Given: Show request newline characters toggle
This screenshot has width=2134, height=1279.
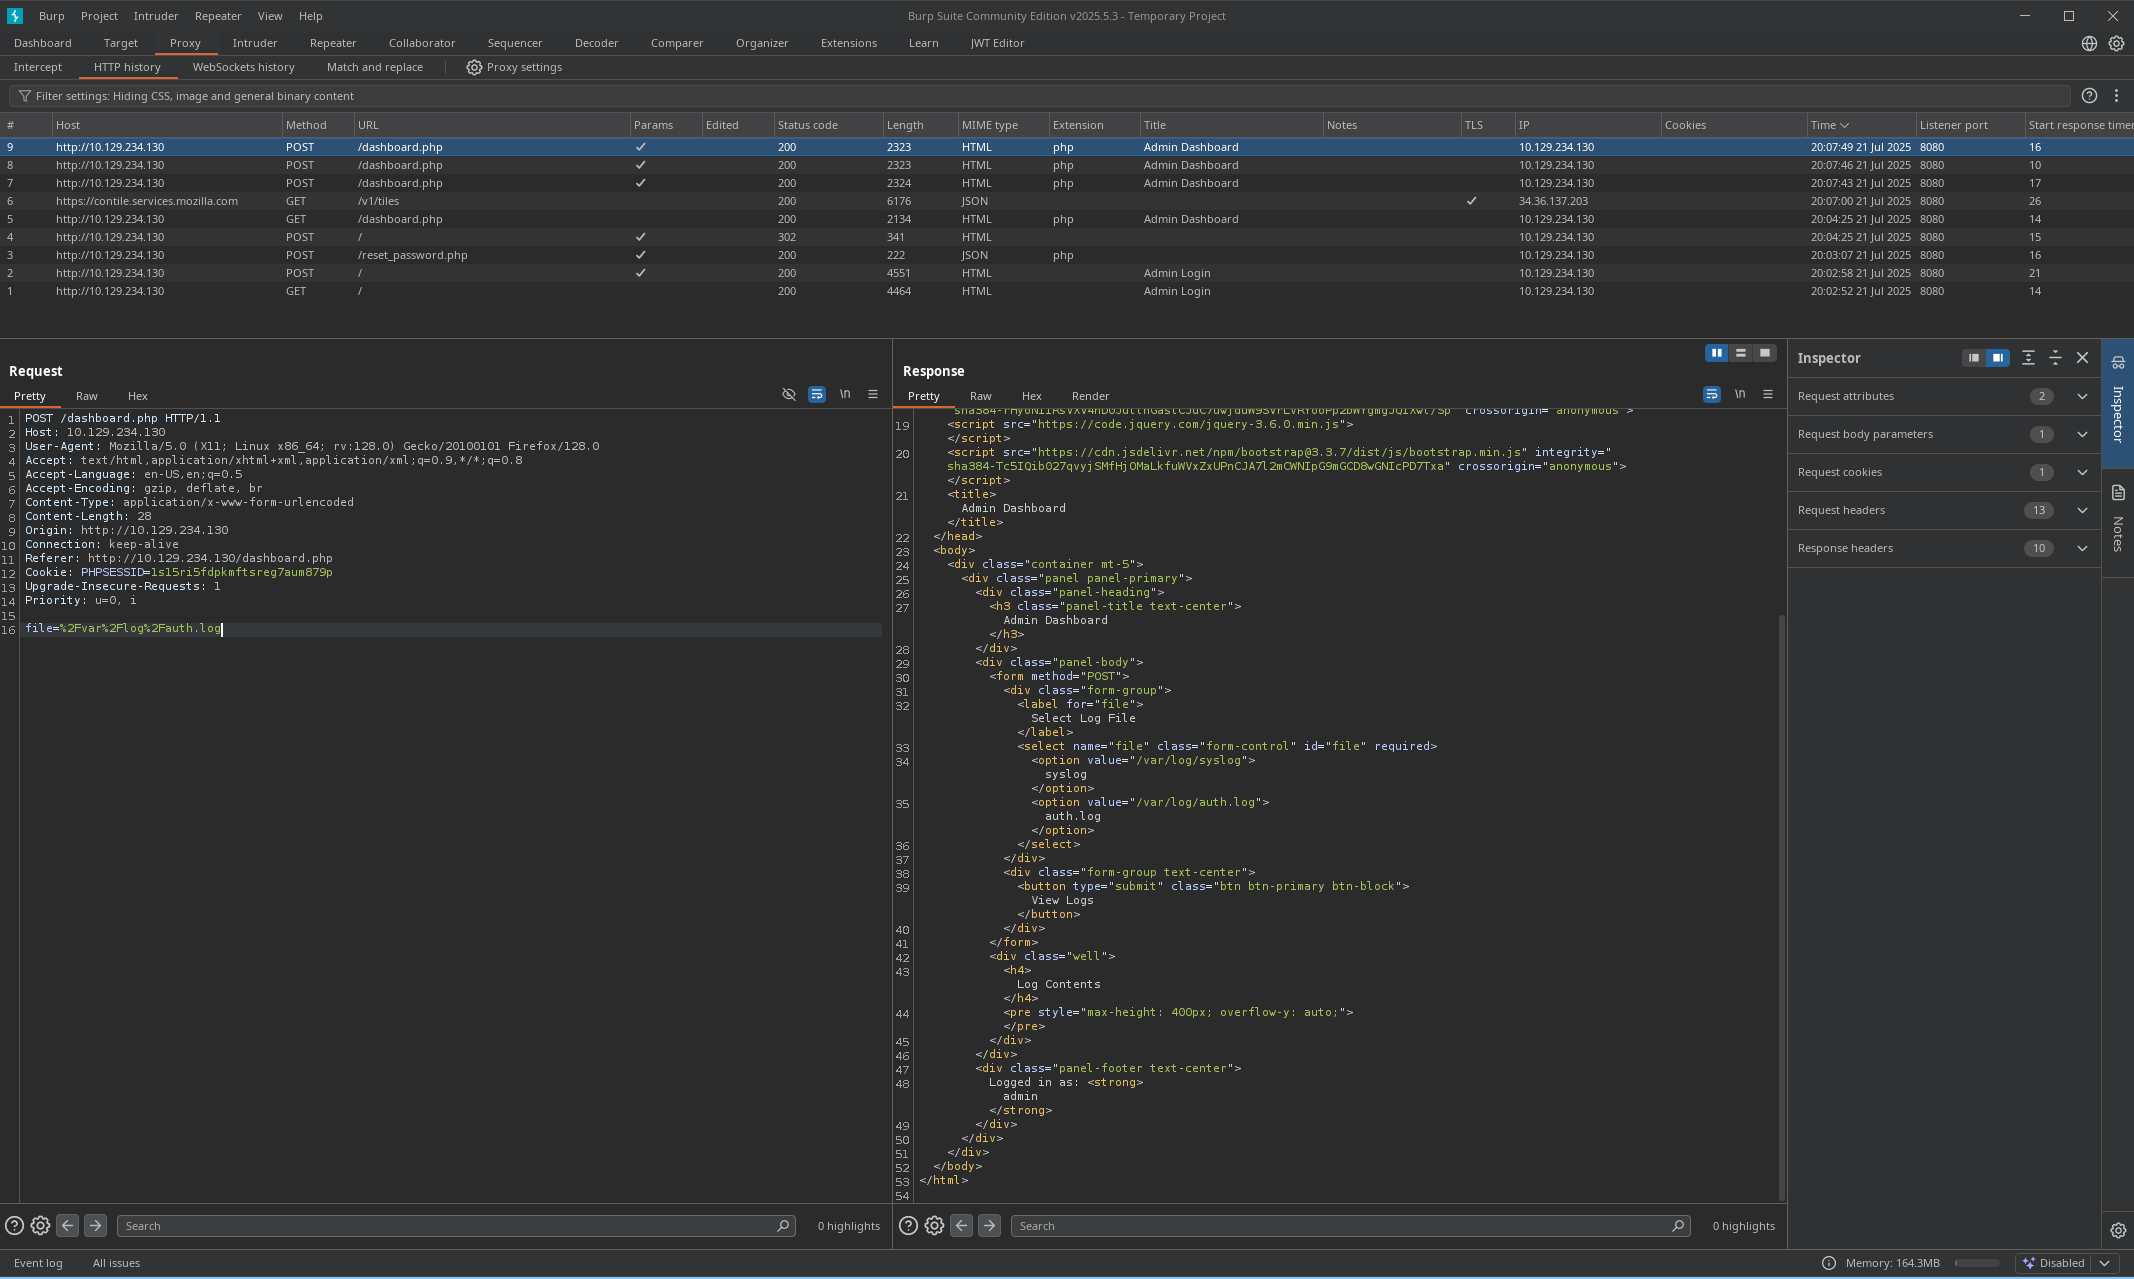Looking at the screenshot, I should (x=845, y=394).
